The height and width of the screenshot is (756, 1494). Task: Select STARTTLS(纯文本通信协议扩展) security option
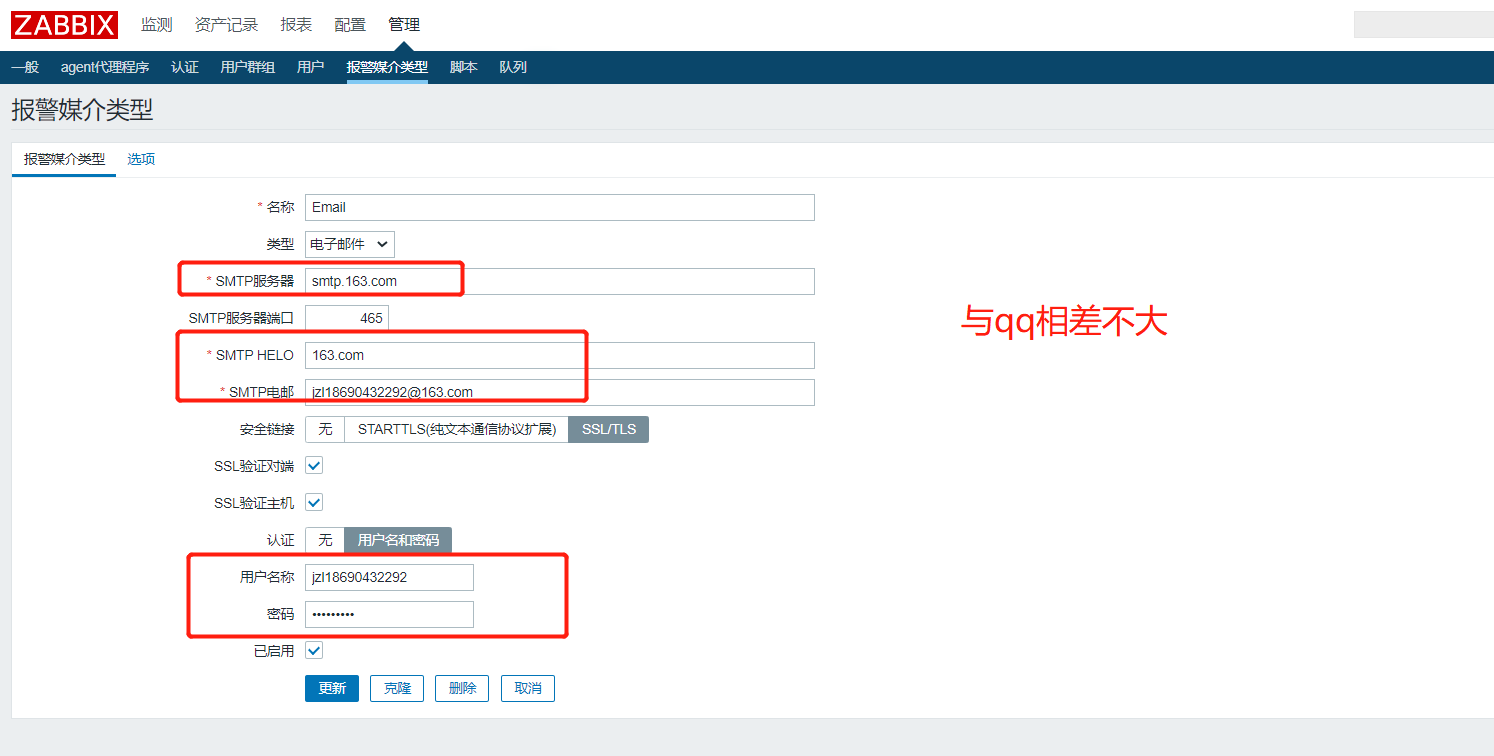[x=457, y=429]
